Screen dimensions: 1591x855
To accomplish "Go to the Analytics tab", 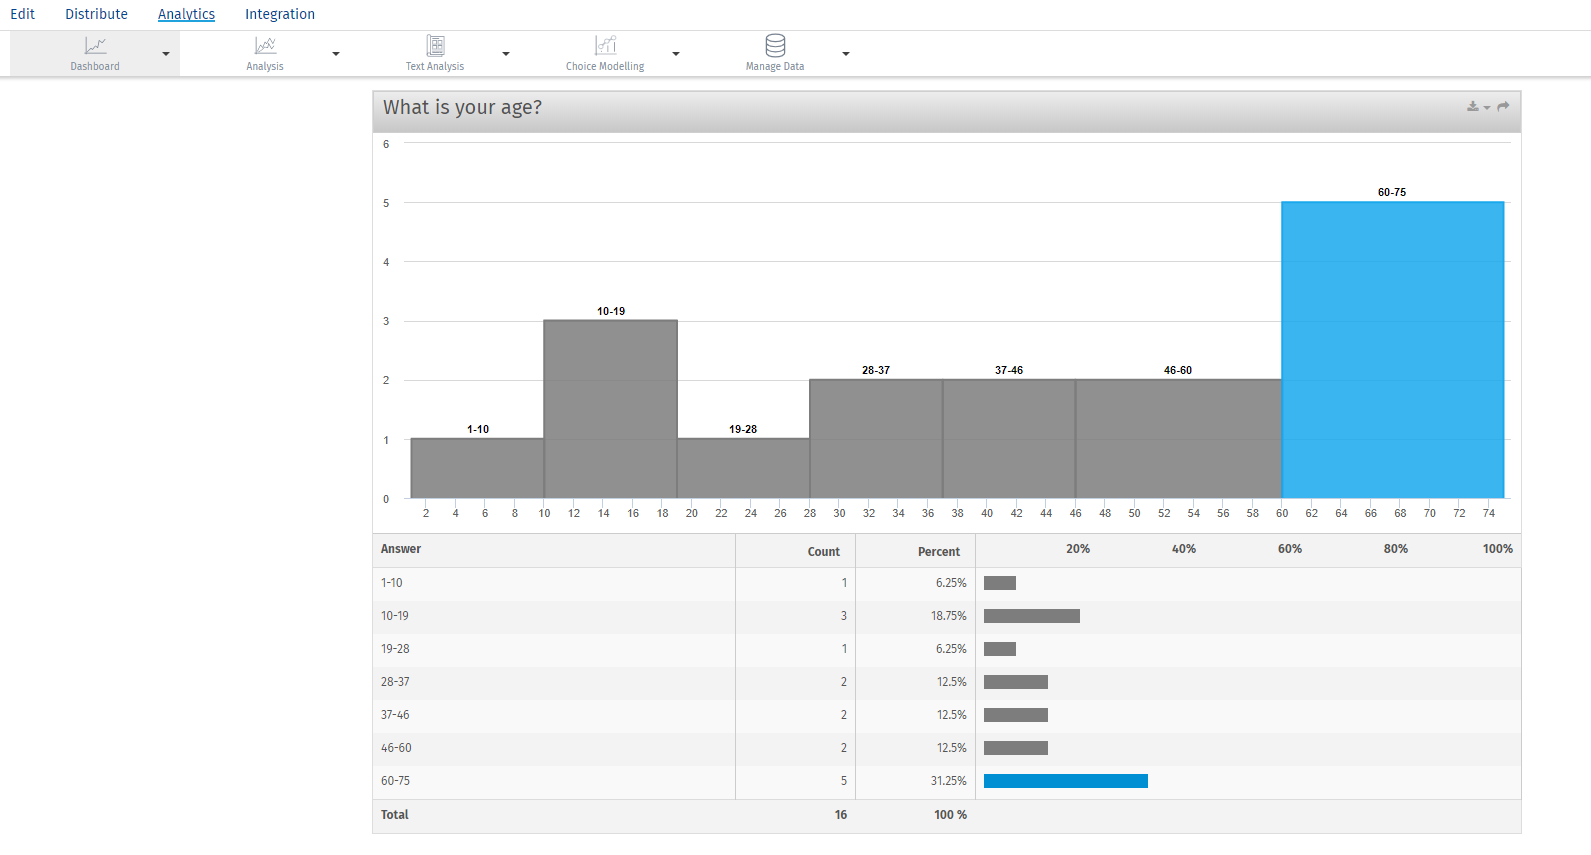I will click(x=186, y=14).
